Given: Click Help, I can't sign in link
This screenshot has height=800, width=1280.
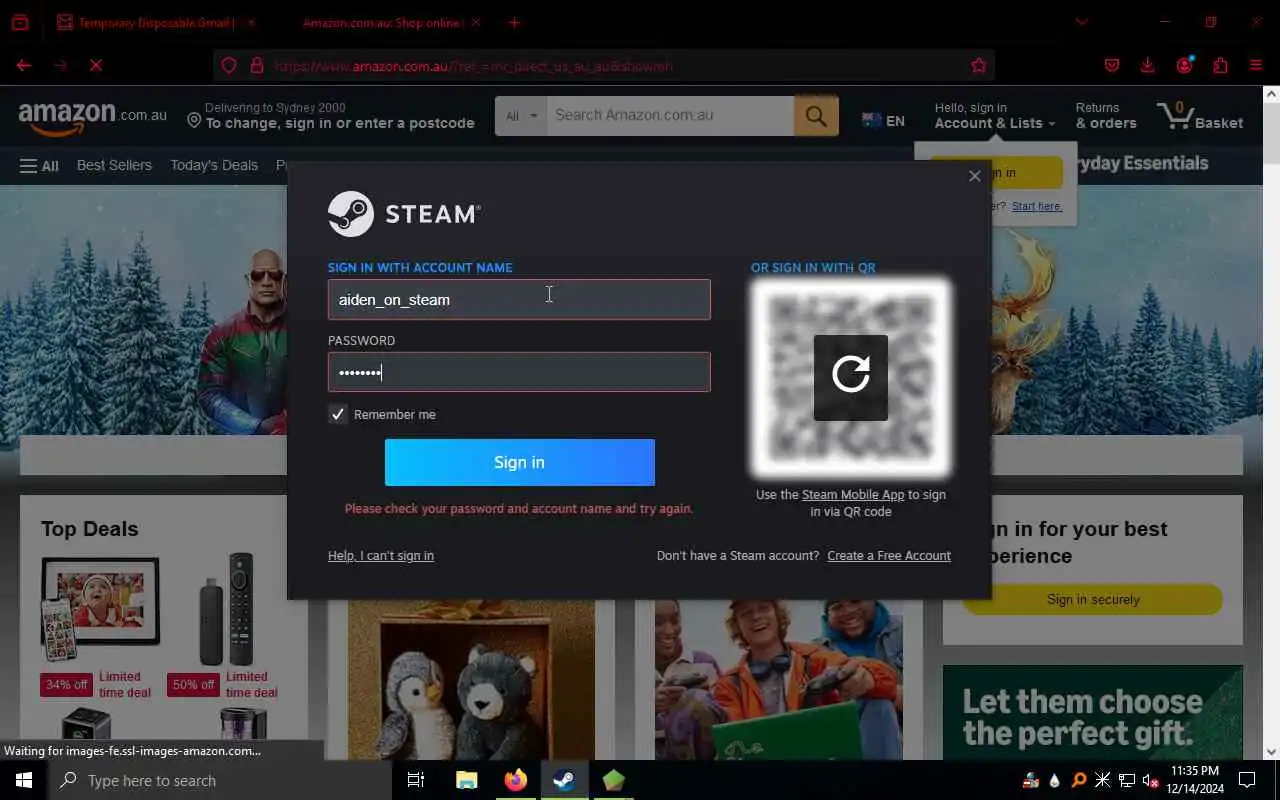Looking at the screenshot, I should coord(381,556).
